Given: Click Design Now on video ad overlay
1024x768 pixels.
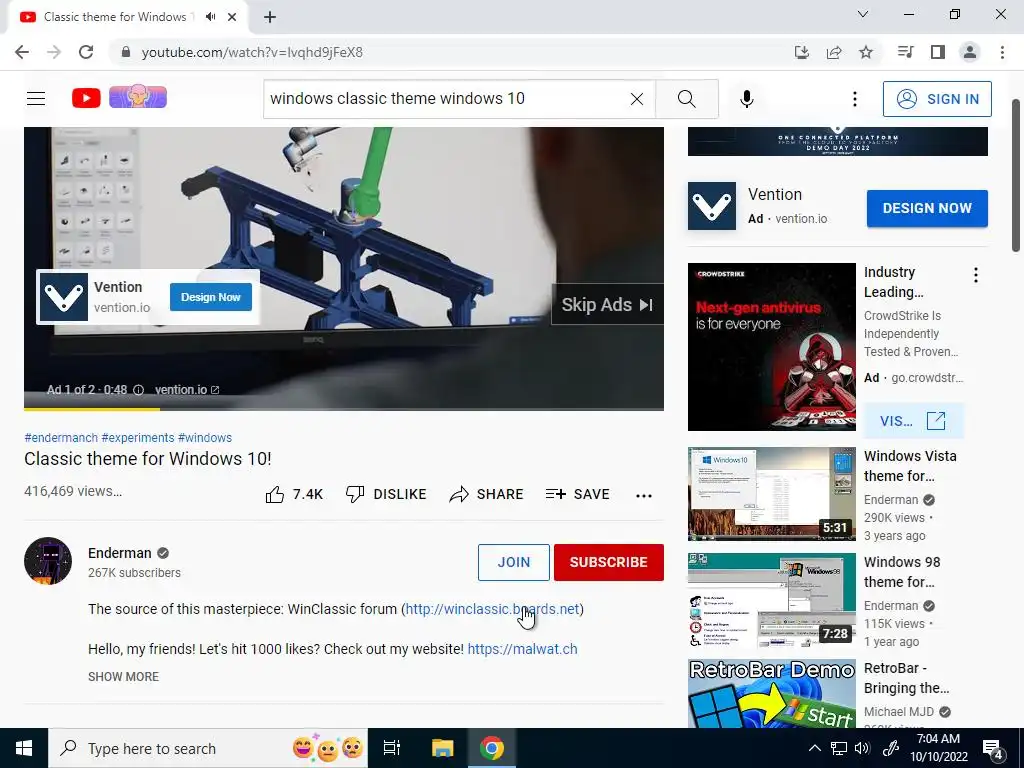Looking at the screenshot, I should 211,297.
